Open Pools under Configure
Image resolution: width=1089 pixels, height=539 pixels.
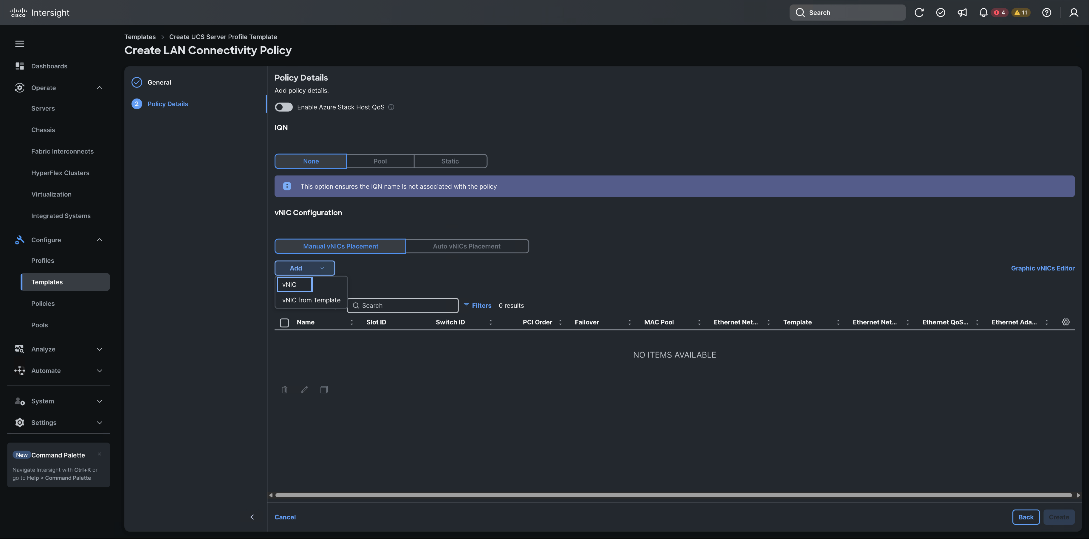pyautogui.click(x=40, y=325)
